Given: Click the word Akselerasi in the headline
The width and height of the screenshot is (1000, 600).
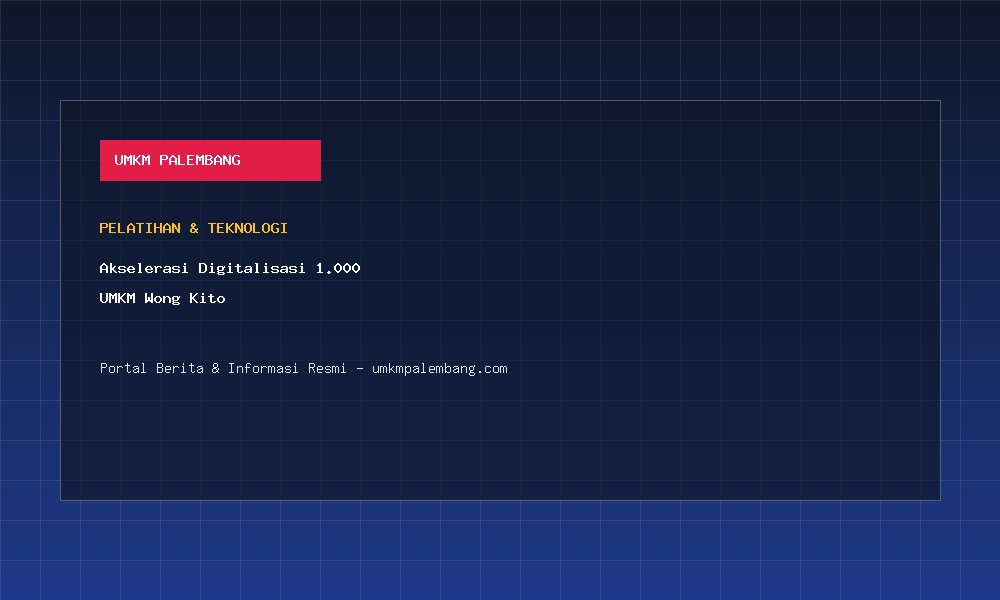Looking at the screenshot, I should (143, 268).
